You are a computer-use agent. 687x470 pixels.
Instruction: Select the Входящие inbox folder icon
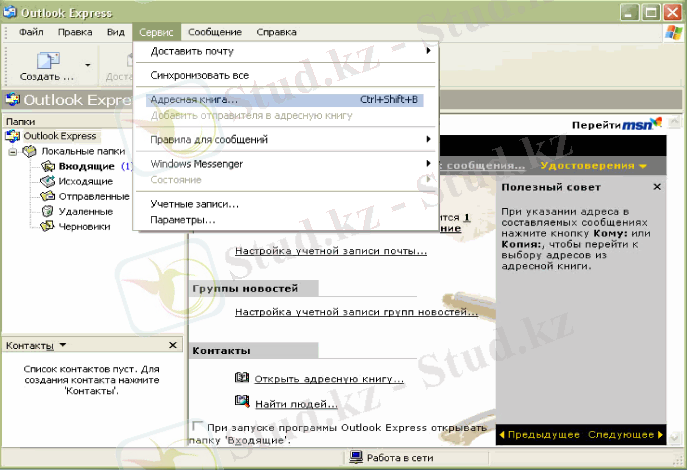[47, 166]
